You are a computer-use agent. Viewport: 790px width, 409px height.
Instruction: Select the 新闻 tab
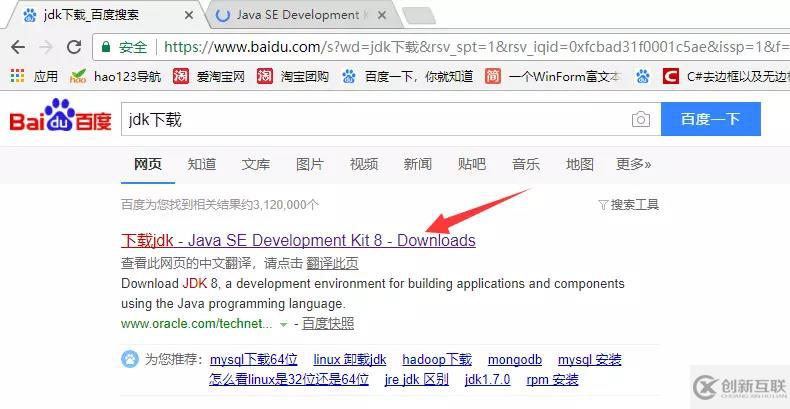point(417,164)
